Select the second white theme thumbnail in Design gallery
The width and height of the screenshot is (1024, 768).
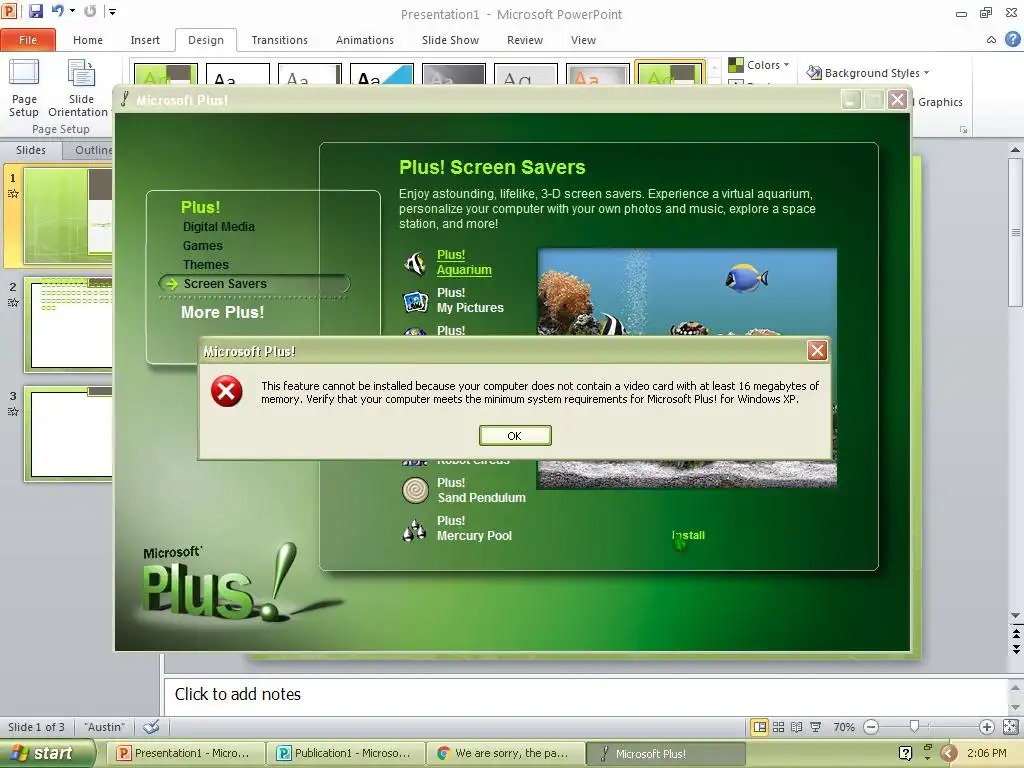pos(238,74)
